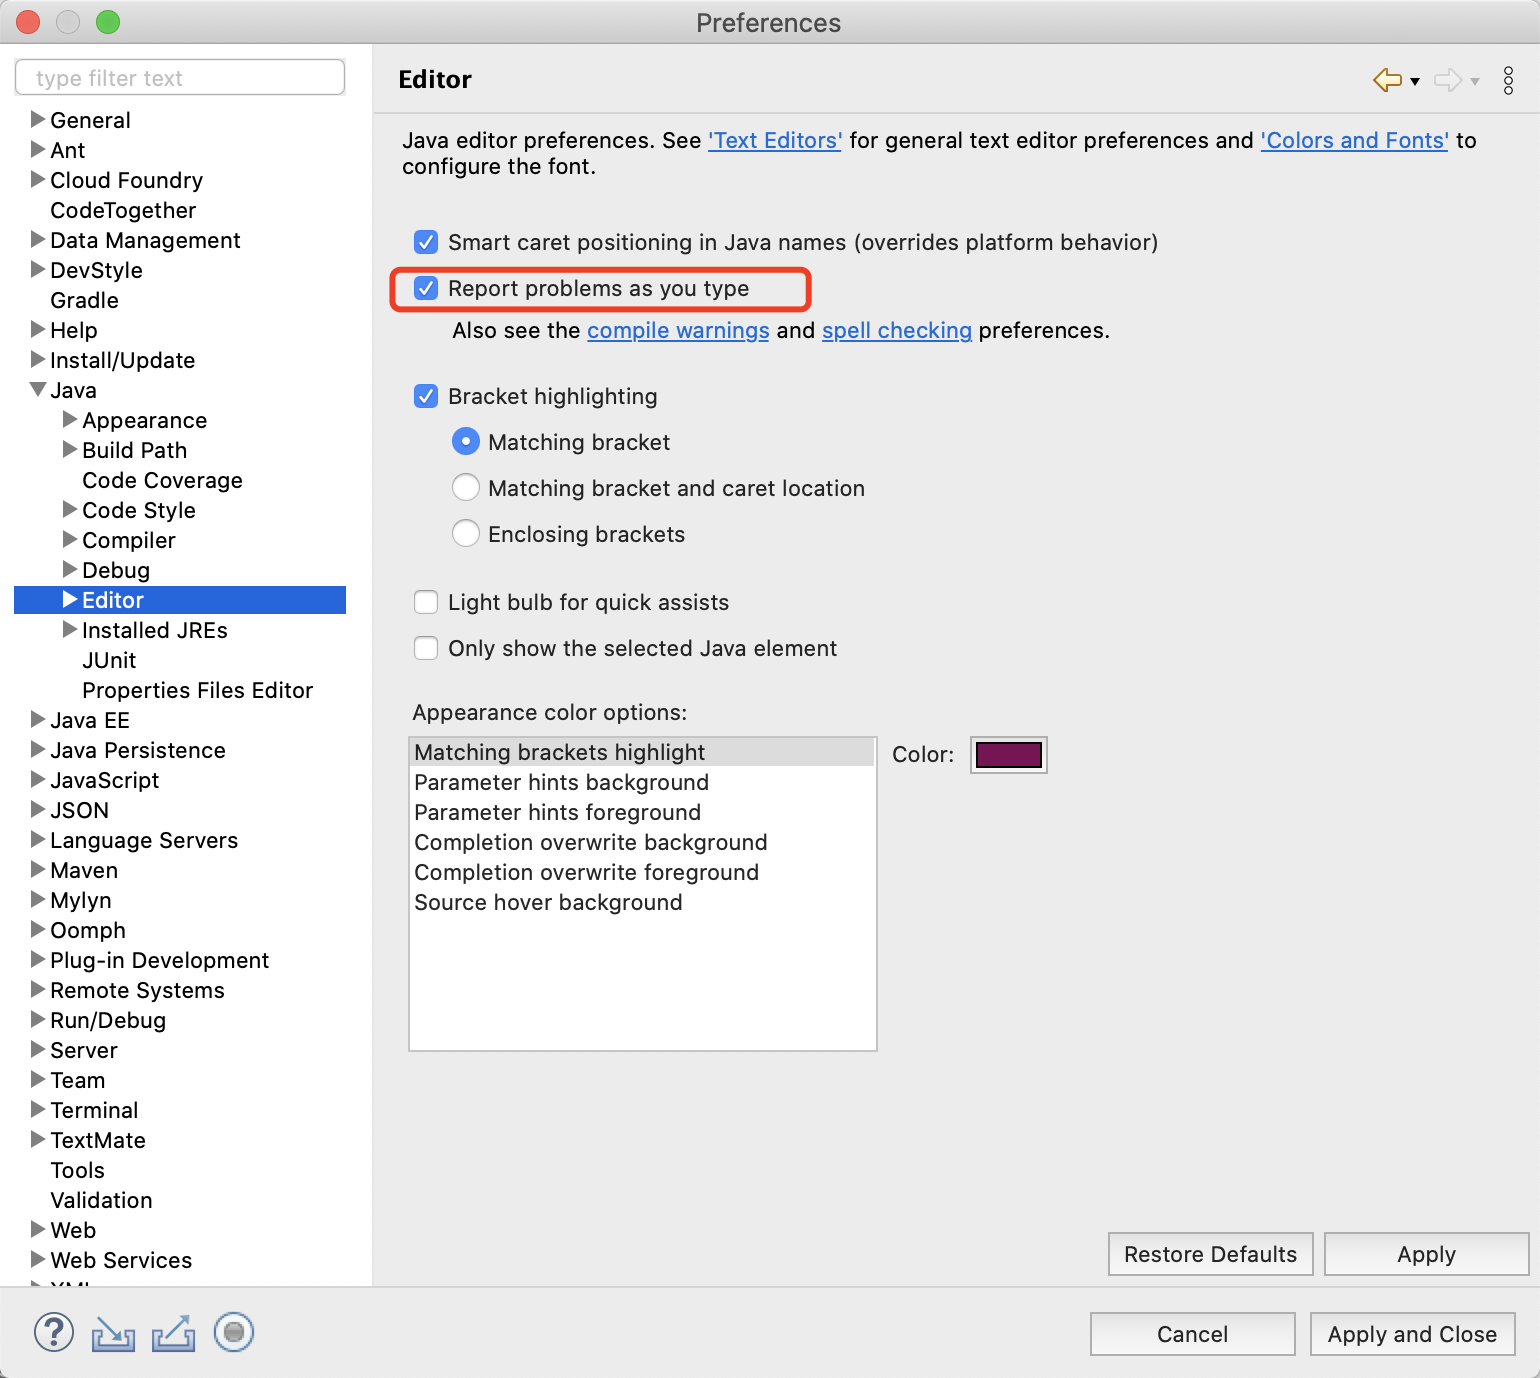Image resolution: width=1540 pixels, height=1378 pixels.
Task: Select Properties Files Editor page
Action: pyautogui.click(x=198, y=690)
